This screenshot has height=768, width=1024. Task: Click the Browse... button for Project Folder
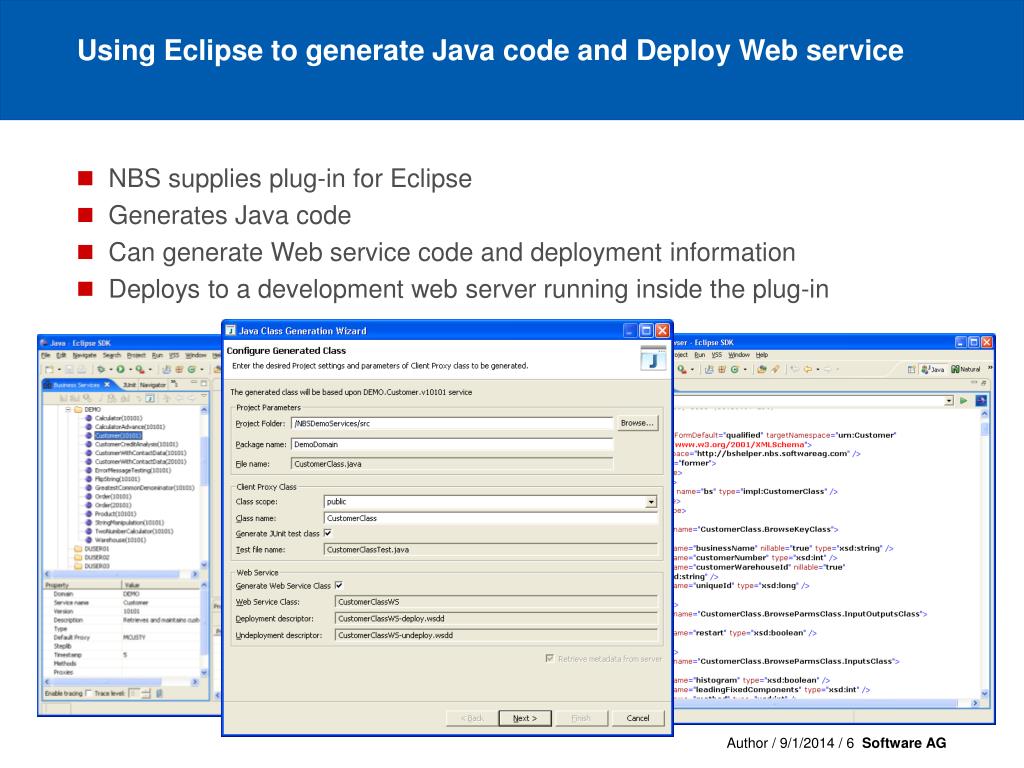pos(637,423)
